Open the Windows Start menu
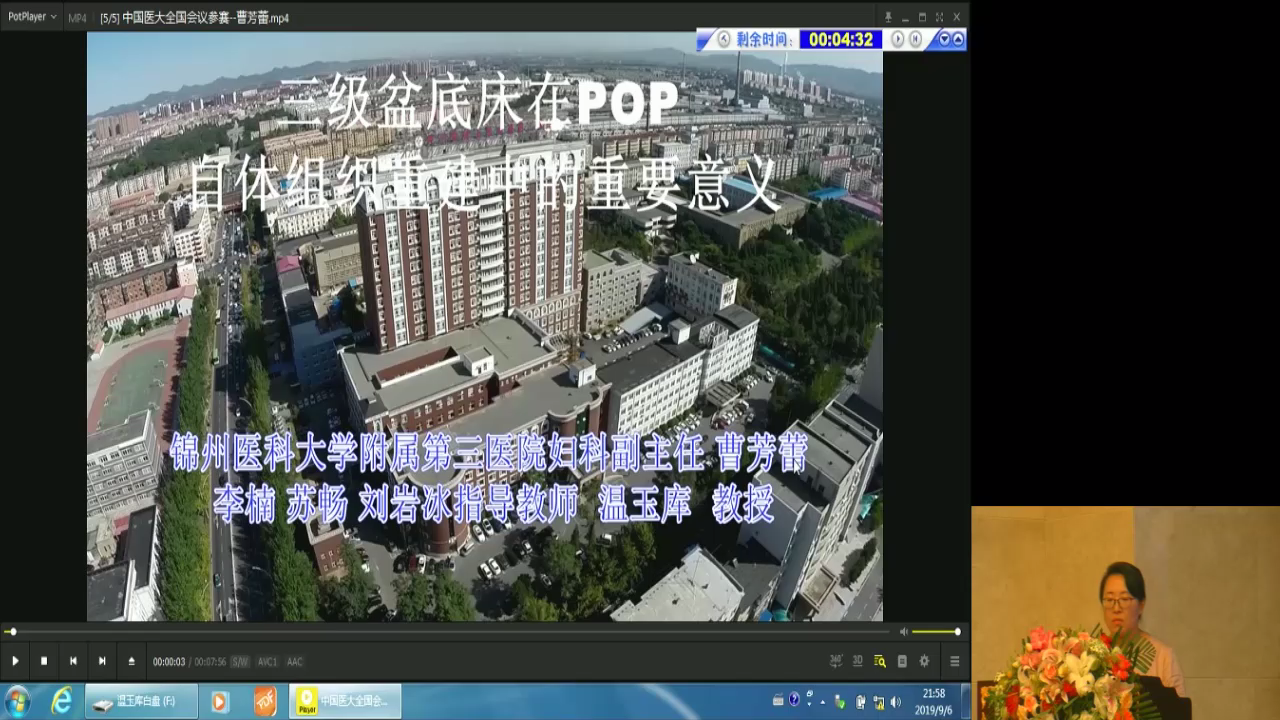 pos(18,701)
